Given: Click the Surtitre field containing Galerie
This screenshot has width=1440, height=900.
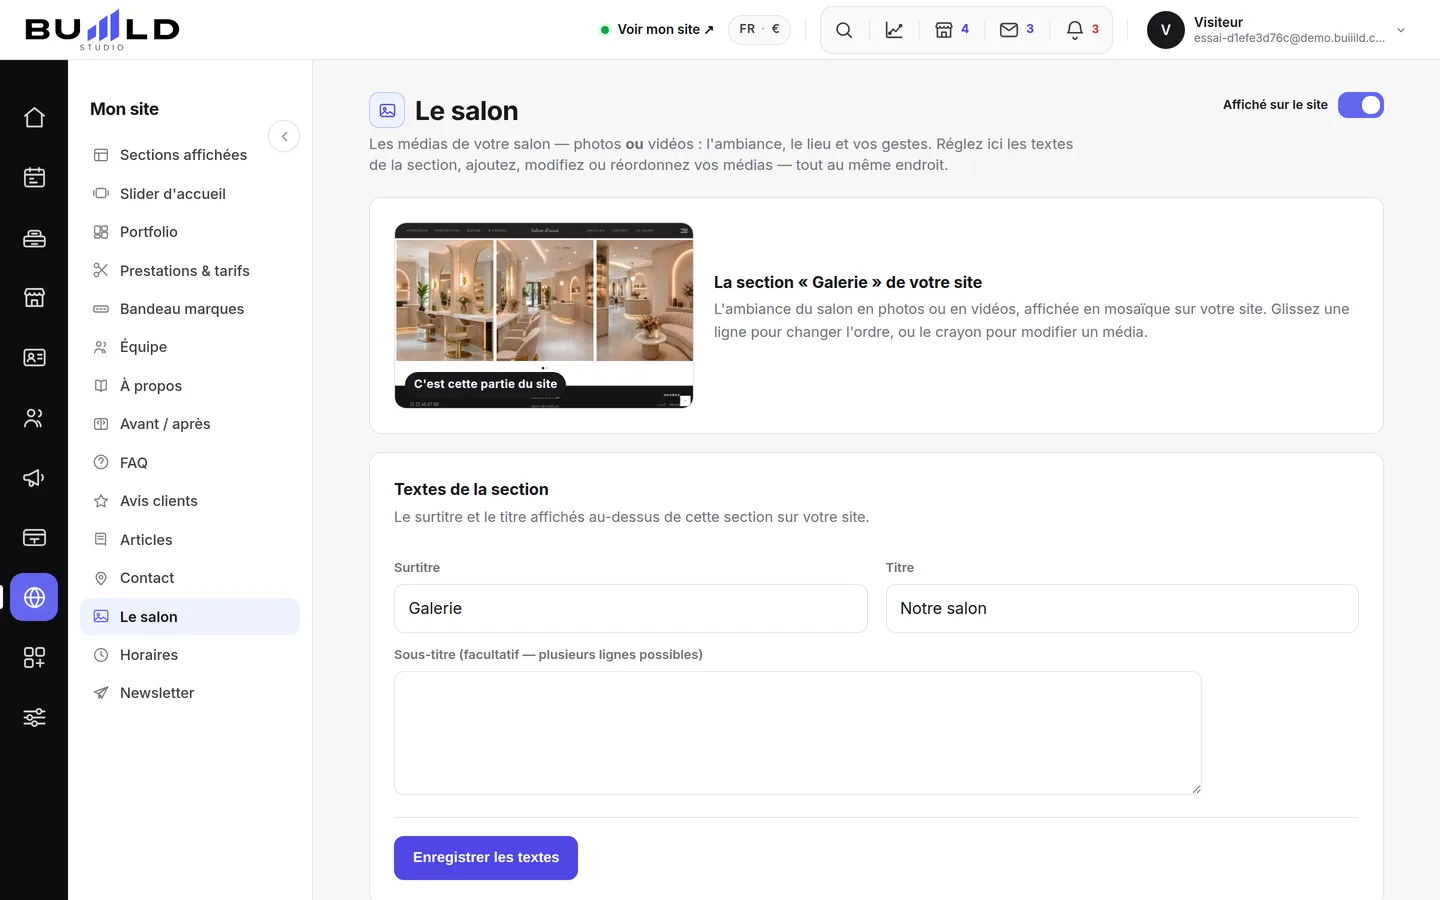Looking at the screenshot, I should pyautogui.click(x=631, y=609).
